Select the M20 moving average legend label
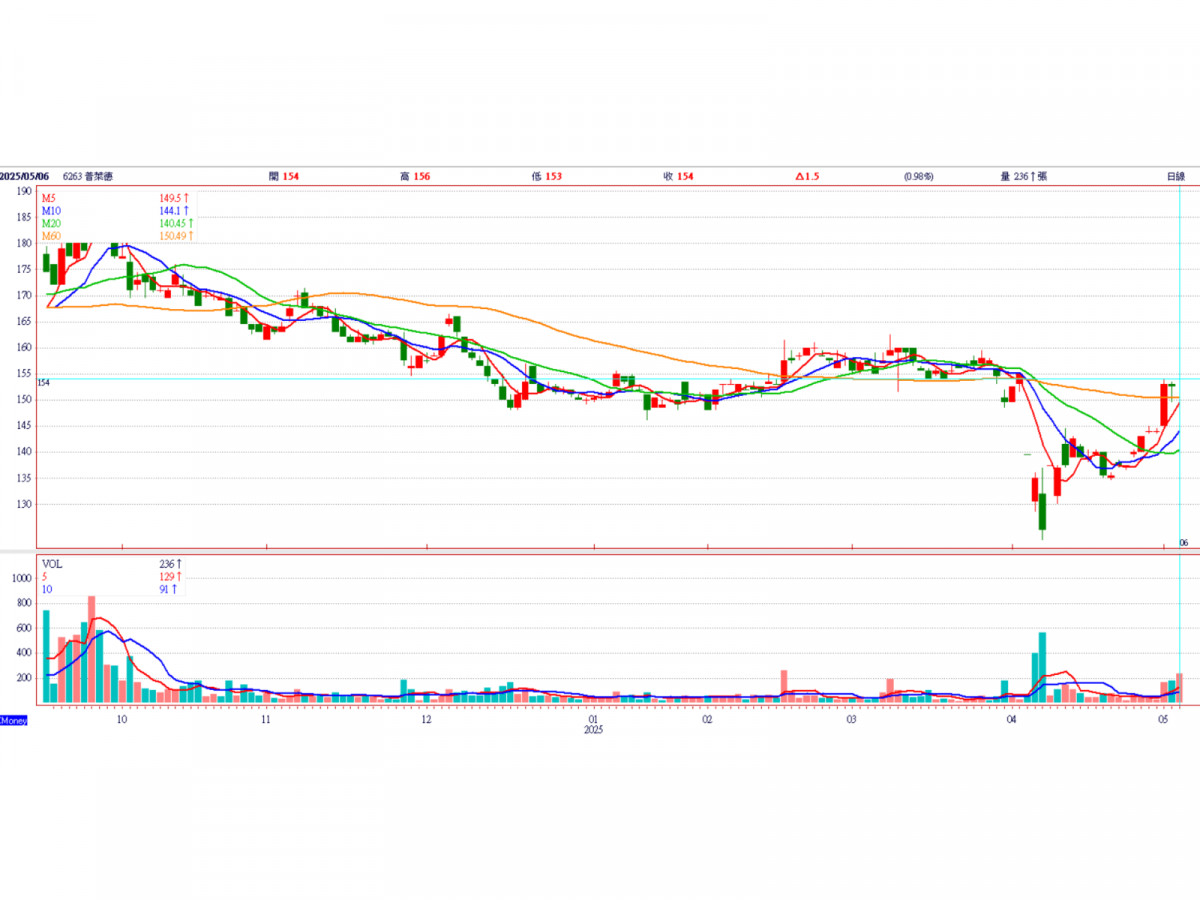 [51, 223]
